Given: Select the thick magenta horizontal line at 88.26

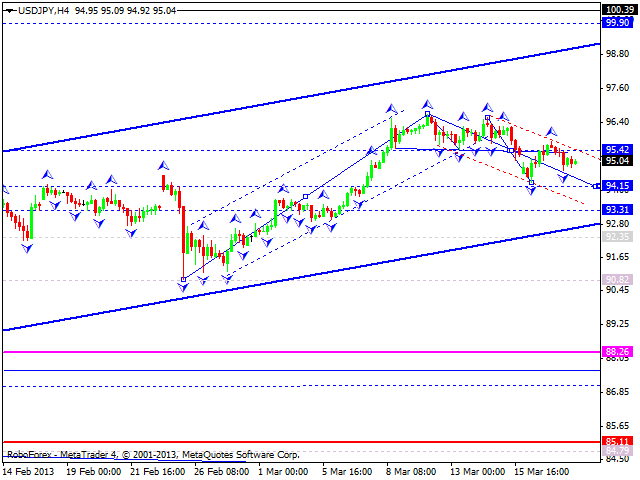Looking at the screenshot, I should tap(302, 351).
